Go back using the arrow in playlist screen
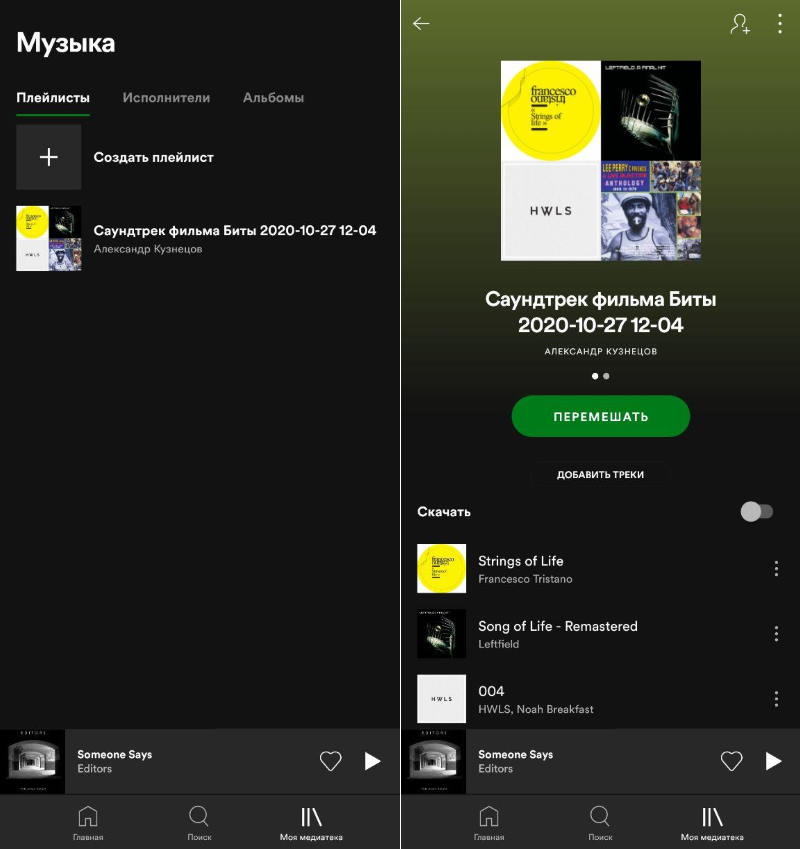Screen dimensions: 800x849 coord(421,23)
